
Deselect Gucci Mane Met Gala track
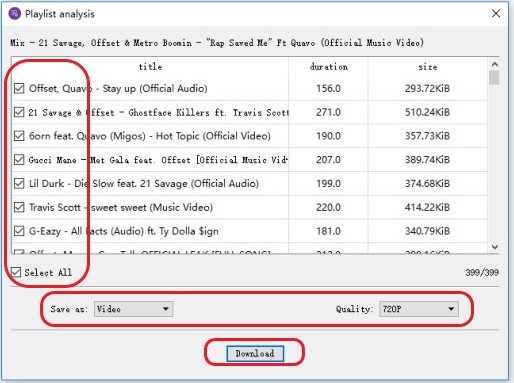[19, 160]
